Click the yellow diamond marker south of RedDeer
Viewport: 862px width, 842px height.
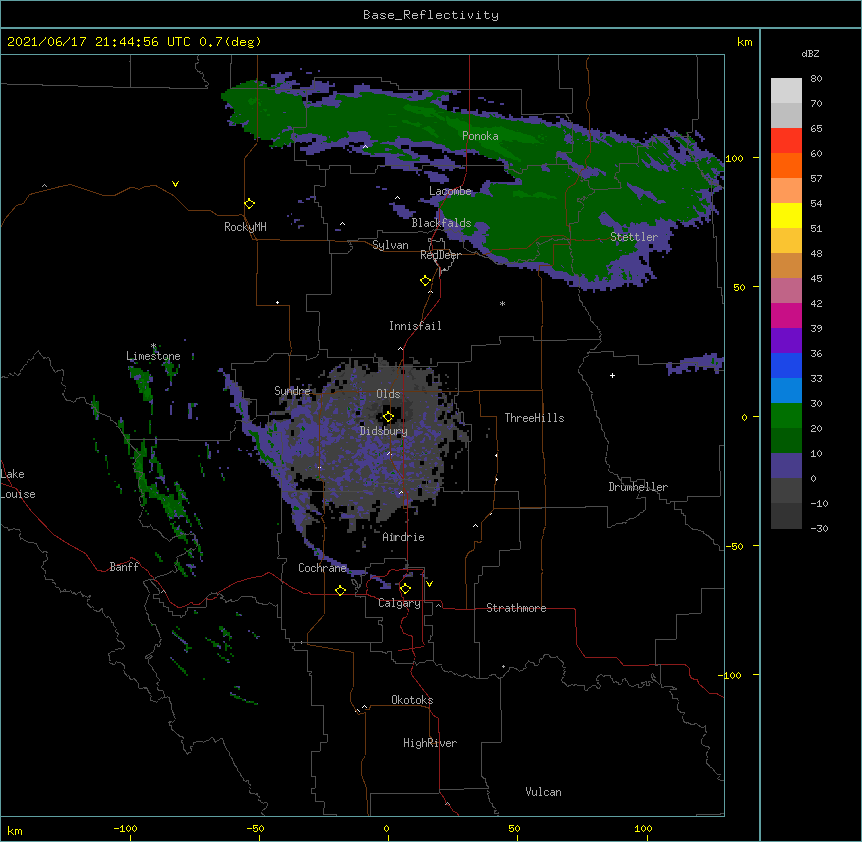(426, 281)
